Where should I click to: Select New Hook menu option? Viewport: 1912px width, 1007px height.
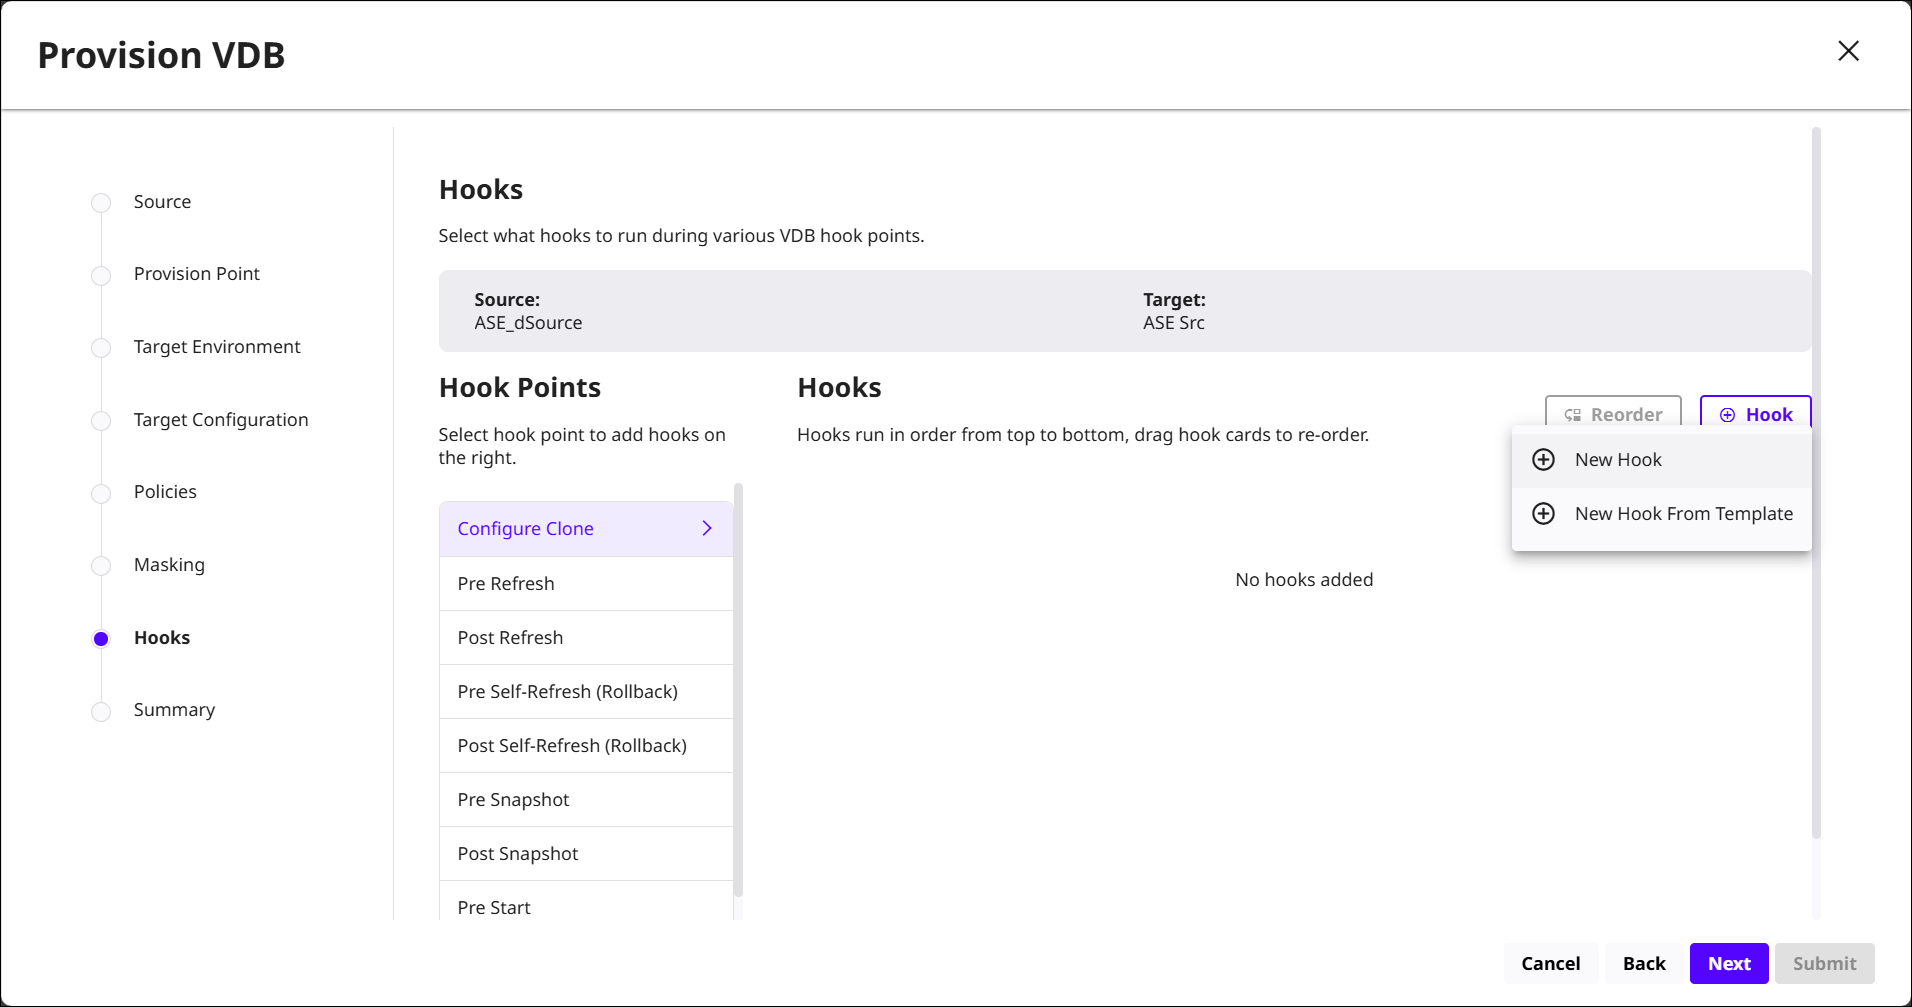click(1617, 460)
